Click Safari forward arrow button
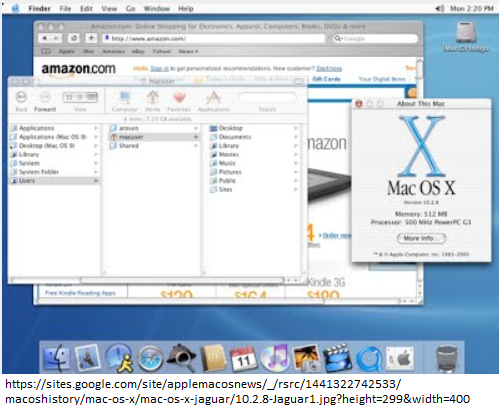This screenshot has height=411, width=499. pos(56,38)
